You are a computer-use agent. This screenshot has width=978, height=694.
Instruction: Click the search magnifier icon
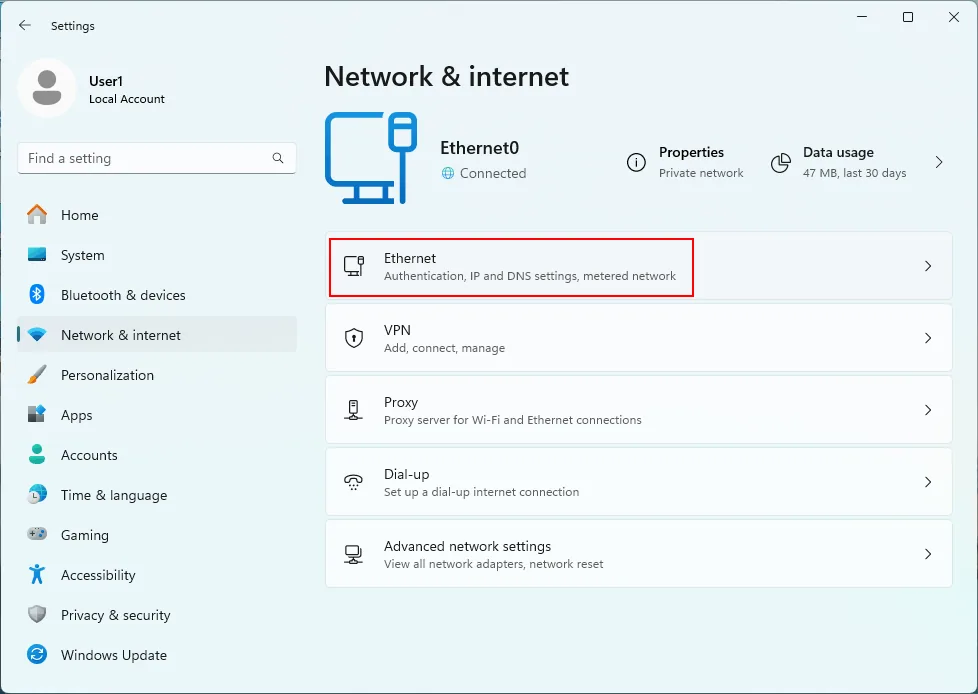[278, 158]
